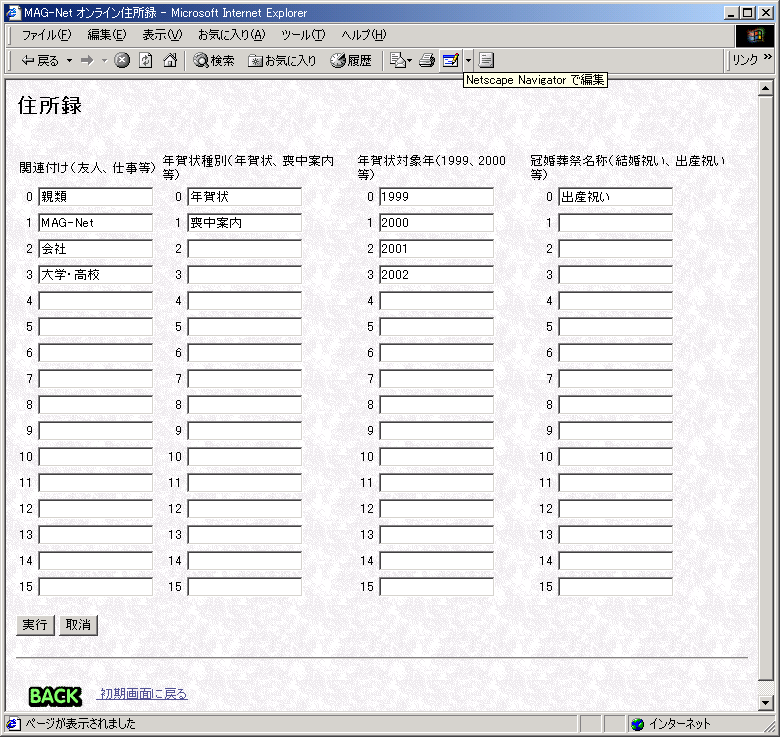Click the input field containing 出産祝い

coord(615,197)
